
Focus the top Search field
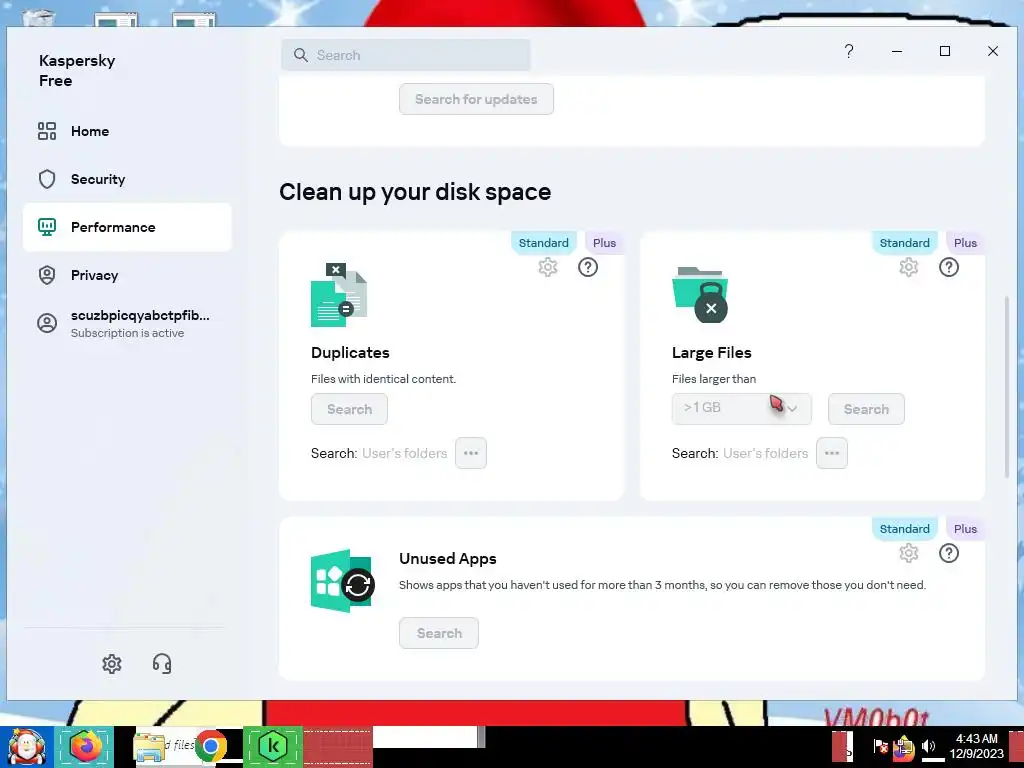(x=406, y=56)
